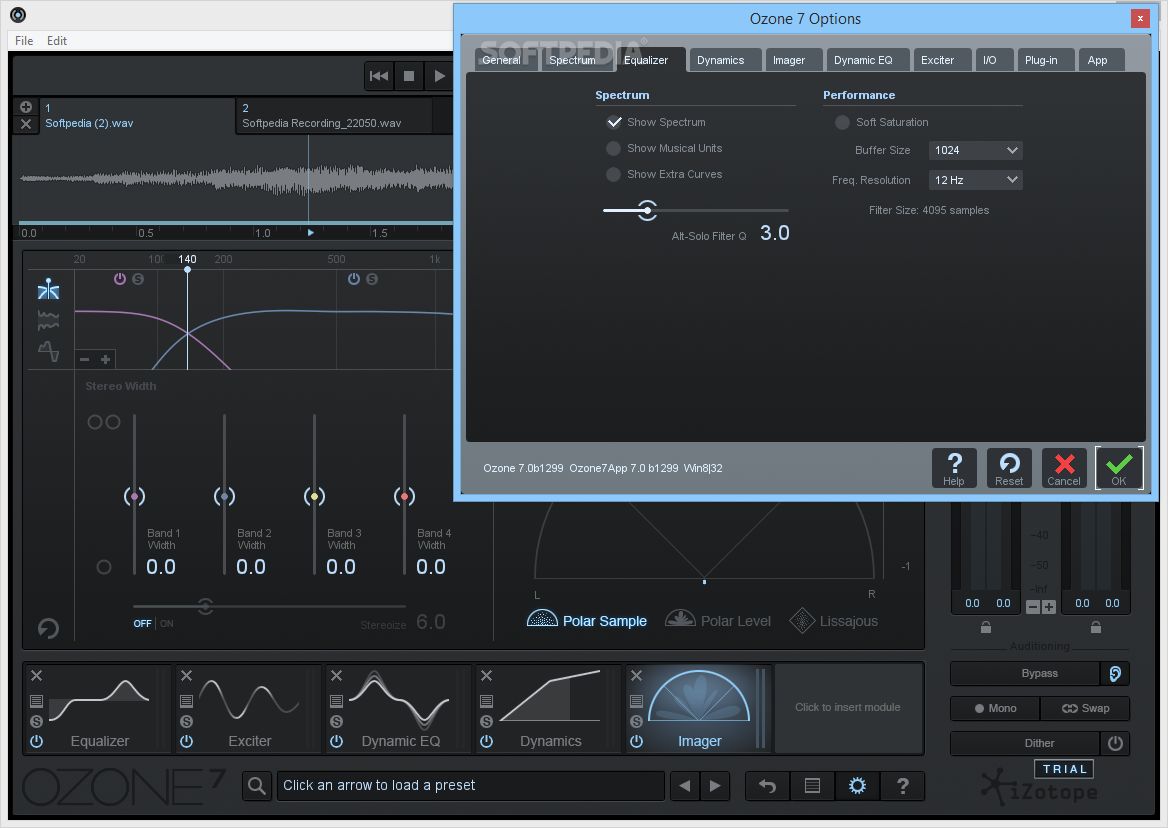Click the undo history arrow icon

pos(767,786)
